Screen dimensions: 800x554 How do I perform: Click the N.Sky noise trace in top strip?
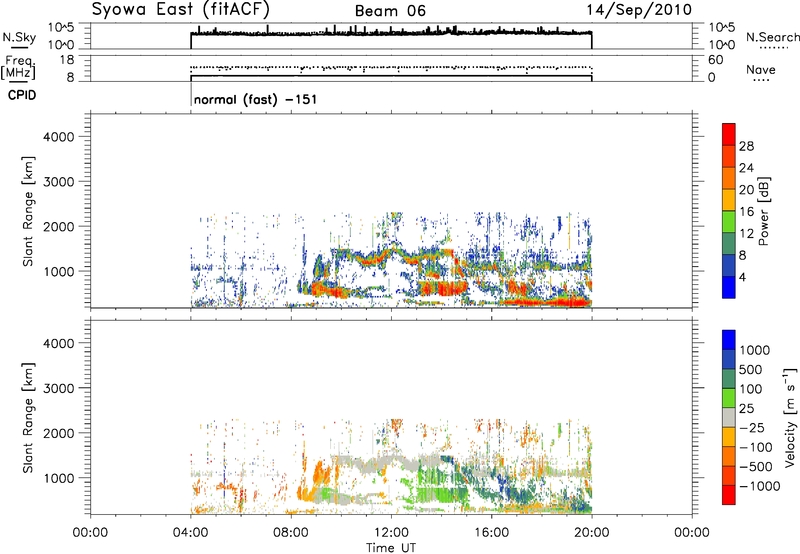click(391, 33)
